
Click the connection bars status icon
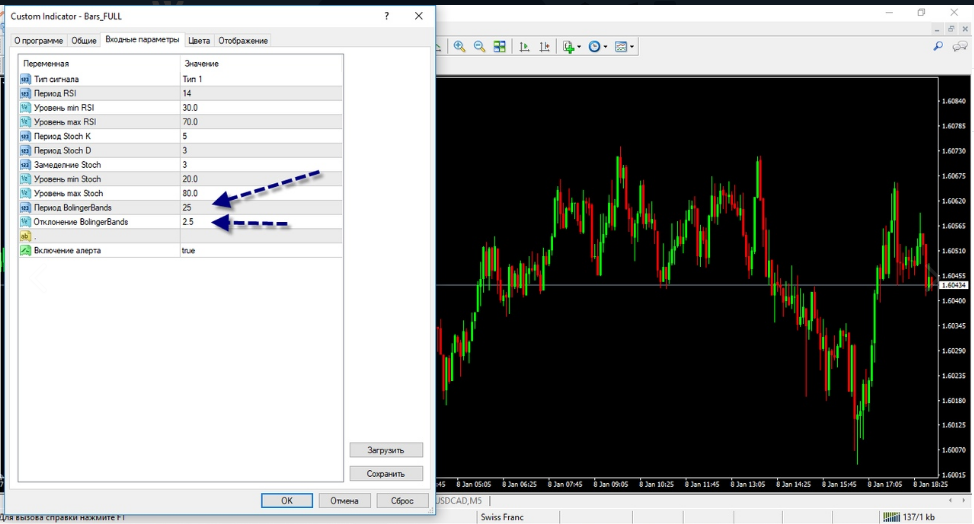click(891, 517)
